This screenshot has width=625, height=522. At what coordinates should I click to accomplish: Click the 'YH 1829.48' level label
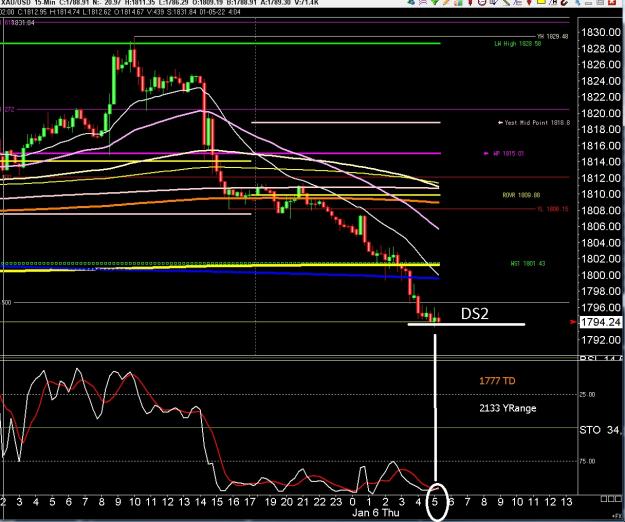[552, 37]
